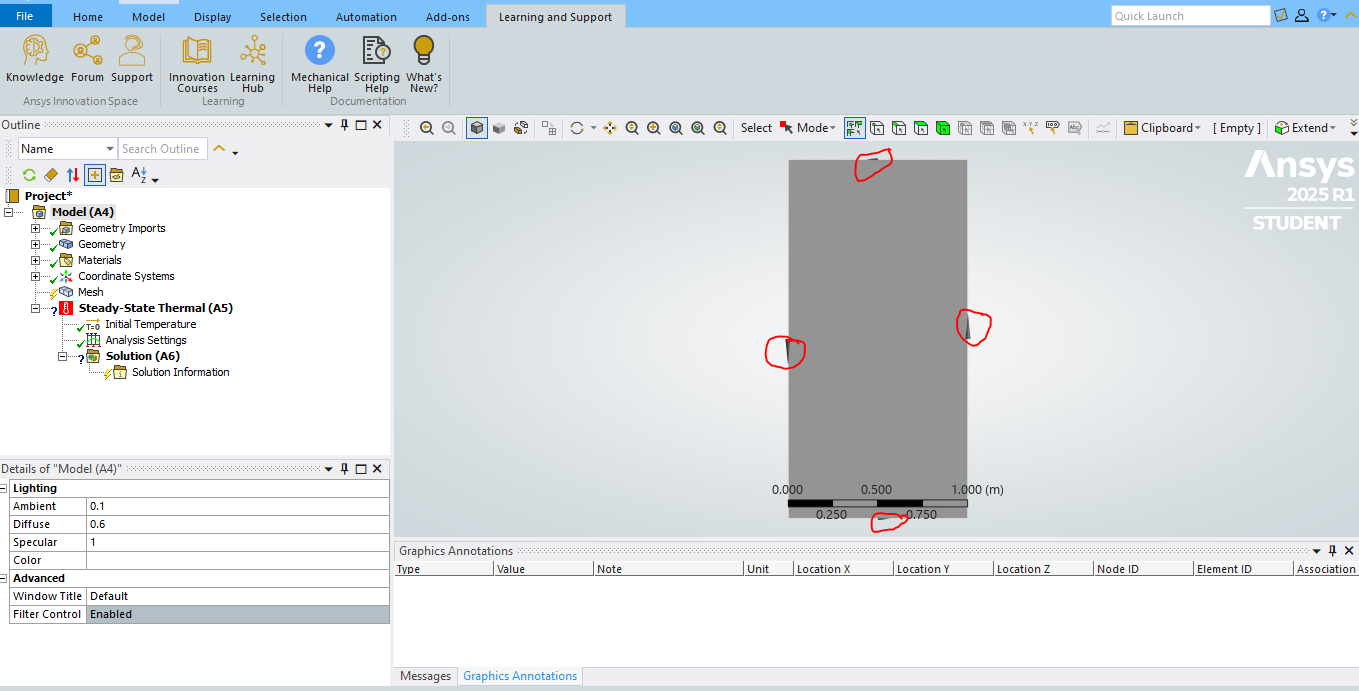
Task: Open the File tab
Action: 25,16
